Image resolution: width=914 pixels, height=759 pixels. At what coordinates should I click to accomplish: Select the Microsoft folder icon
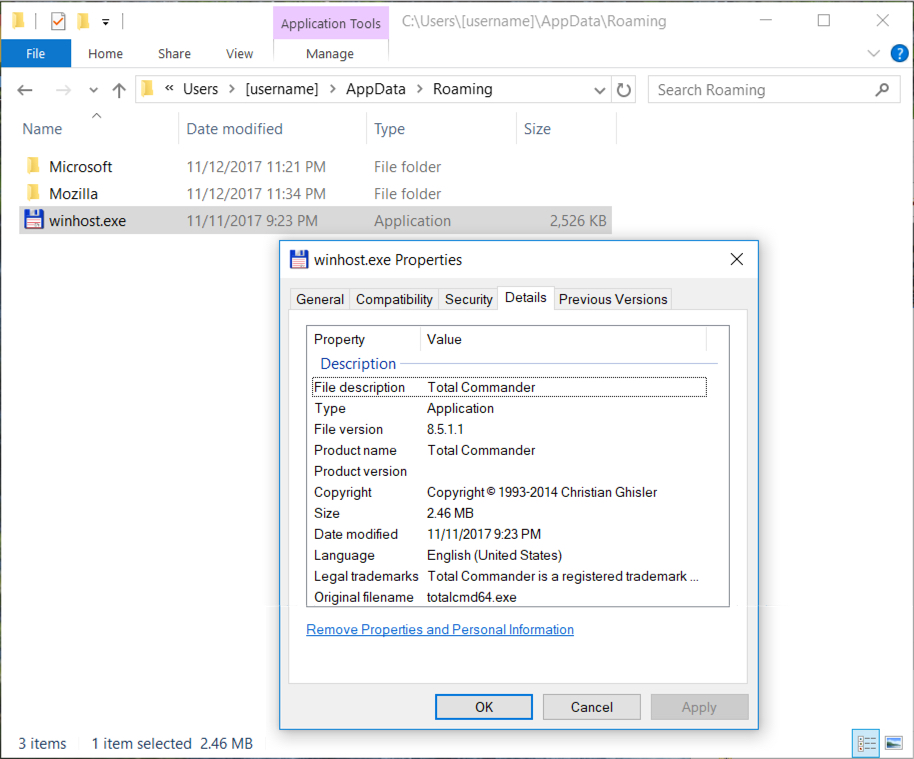click(x=33, y=166)
